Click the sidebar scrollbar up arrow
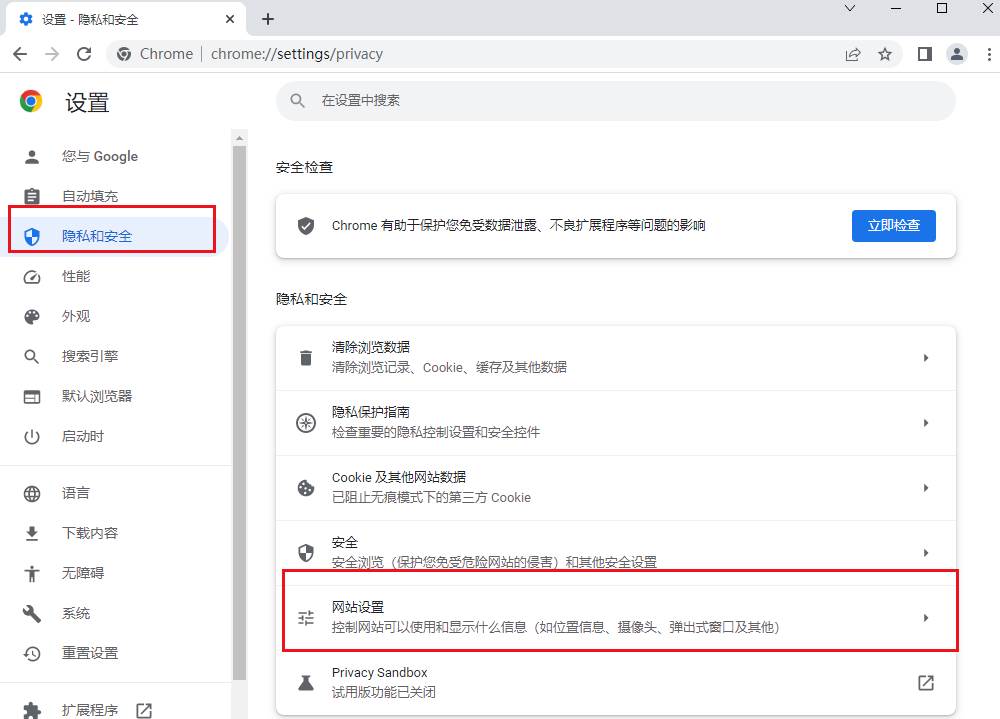The image size is (1000, 719). click(x=239, y=138)
